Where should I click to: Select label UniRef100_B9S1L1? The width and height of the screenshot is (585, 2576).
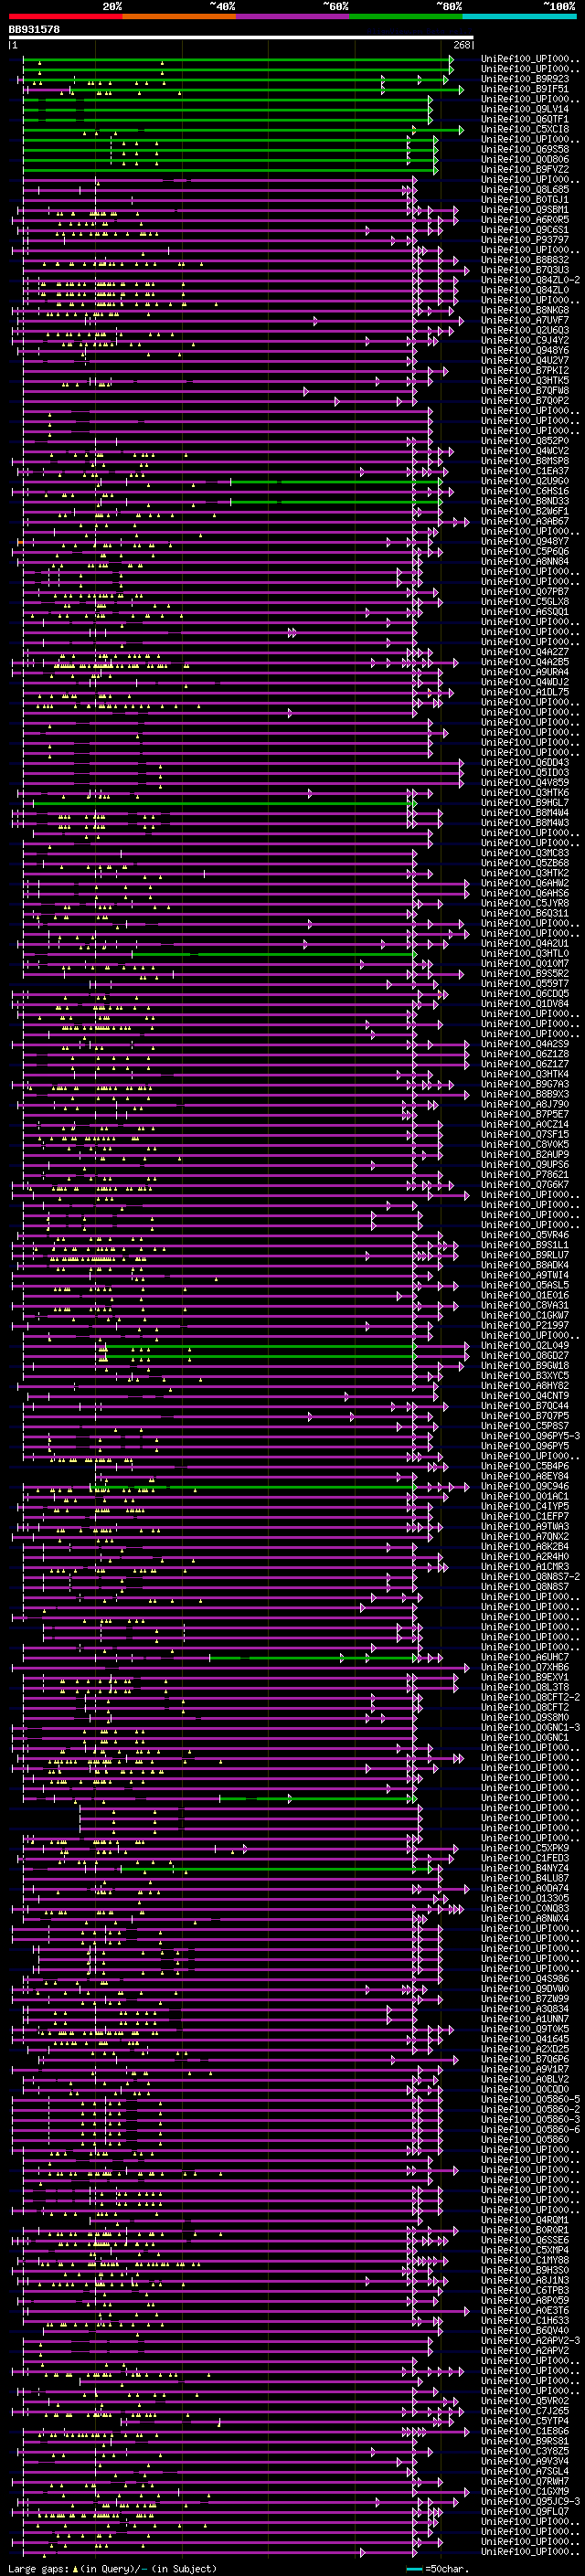pos(525,1245)
